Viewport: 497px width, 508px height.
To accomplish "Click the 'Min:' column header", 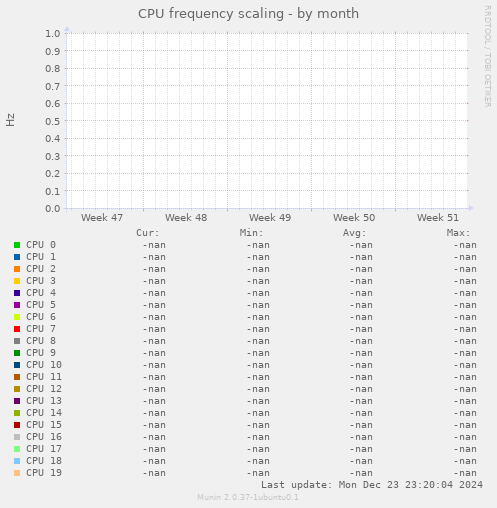I will point(251,233).
